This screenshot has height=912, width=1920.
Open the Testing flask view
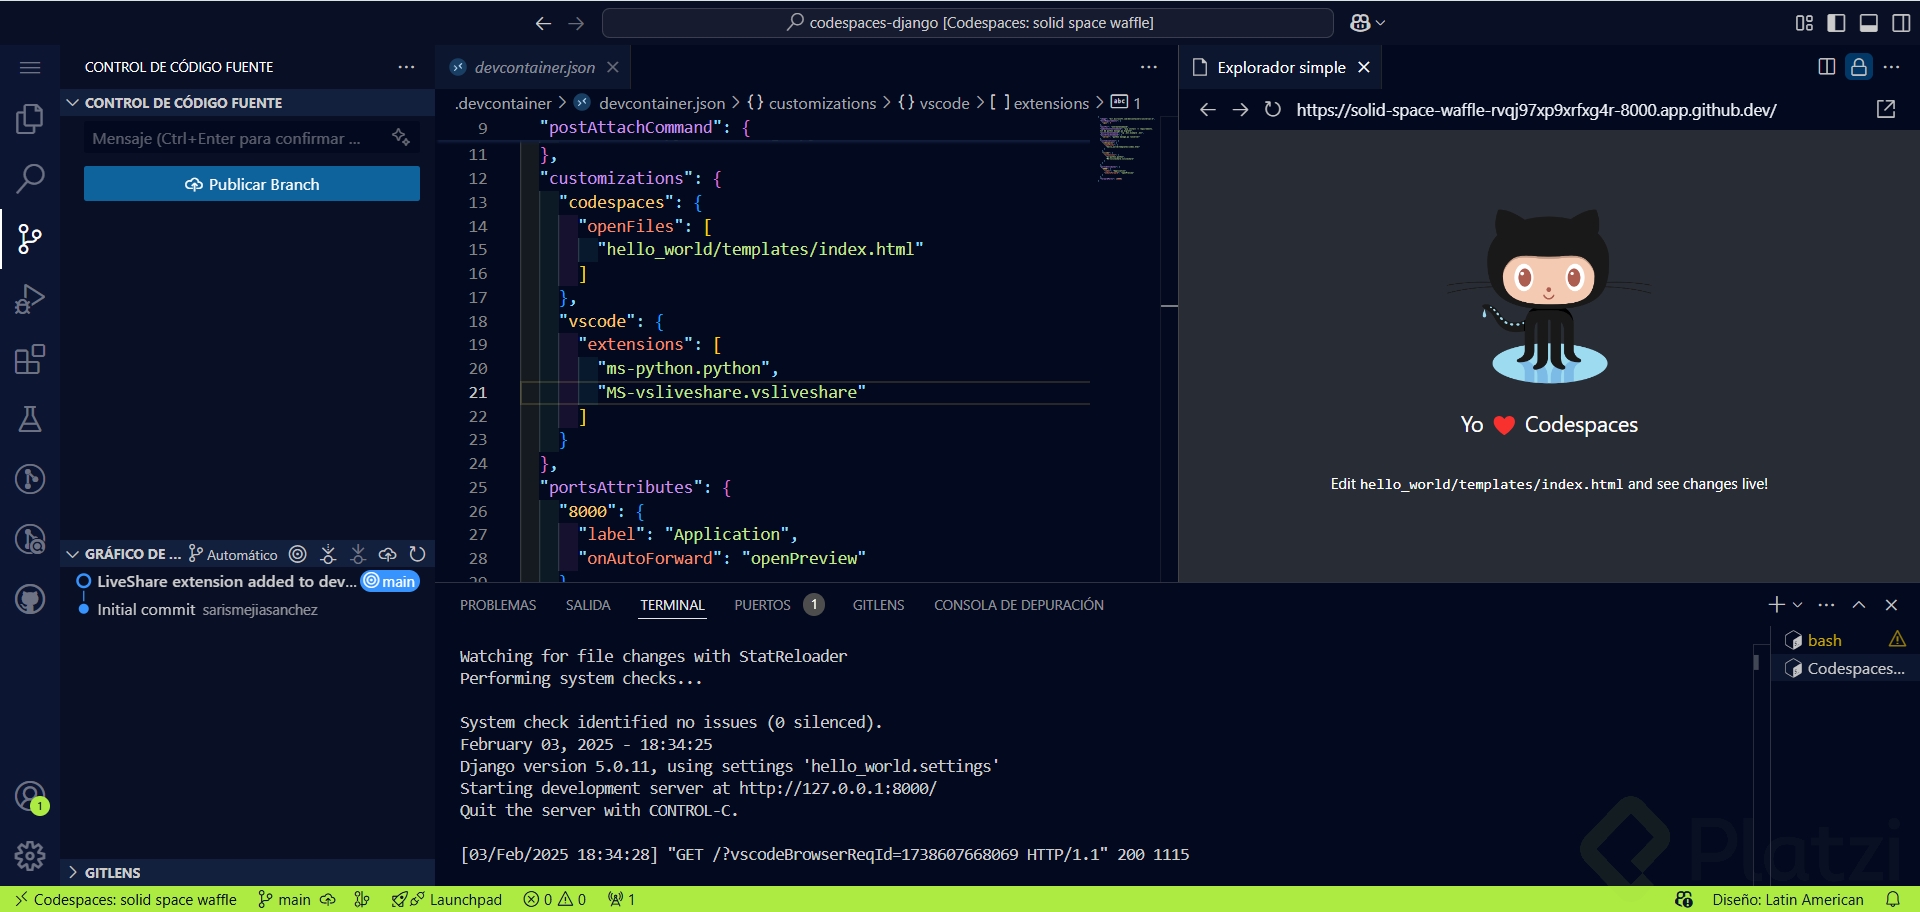[30, 419]
